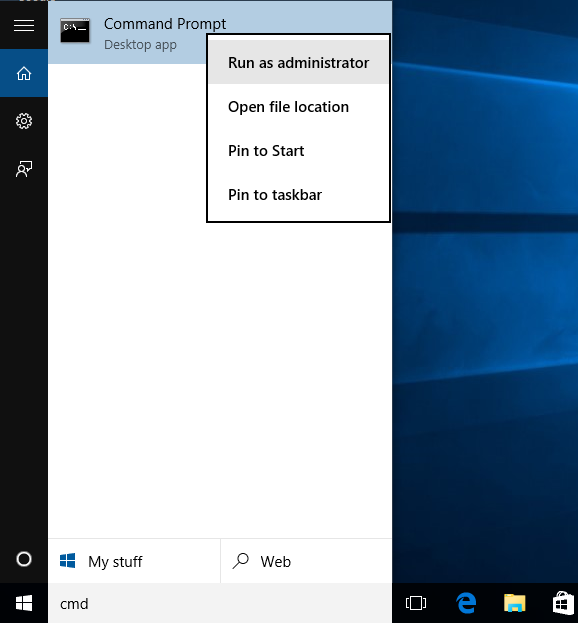Click the Windows Start button
This screenshot has height=623, width=578.
click(x=24, y=603)
